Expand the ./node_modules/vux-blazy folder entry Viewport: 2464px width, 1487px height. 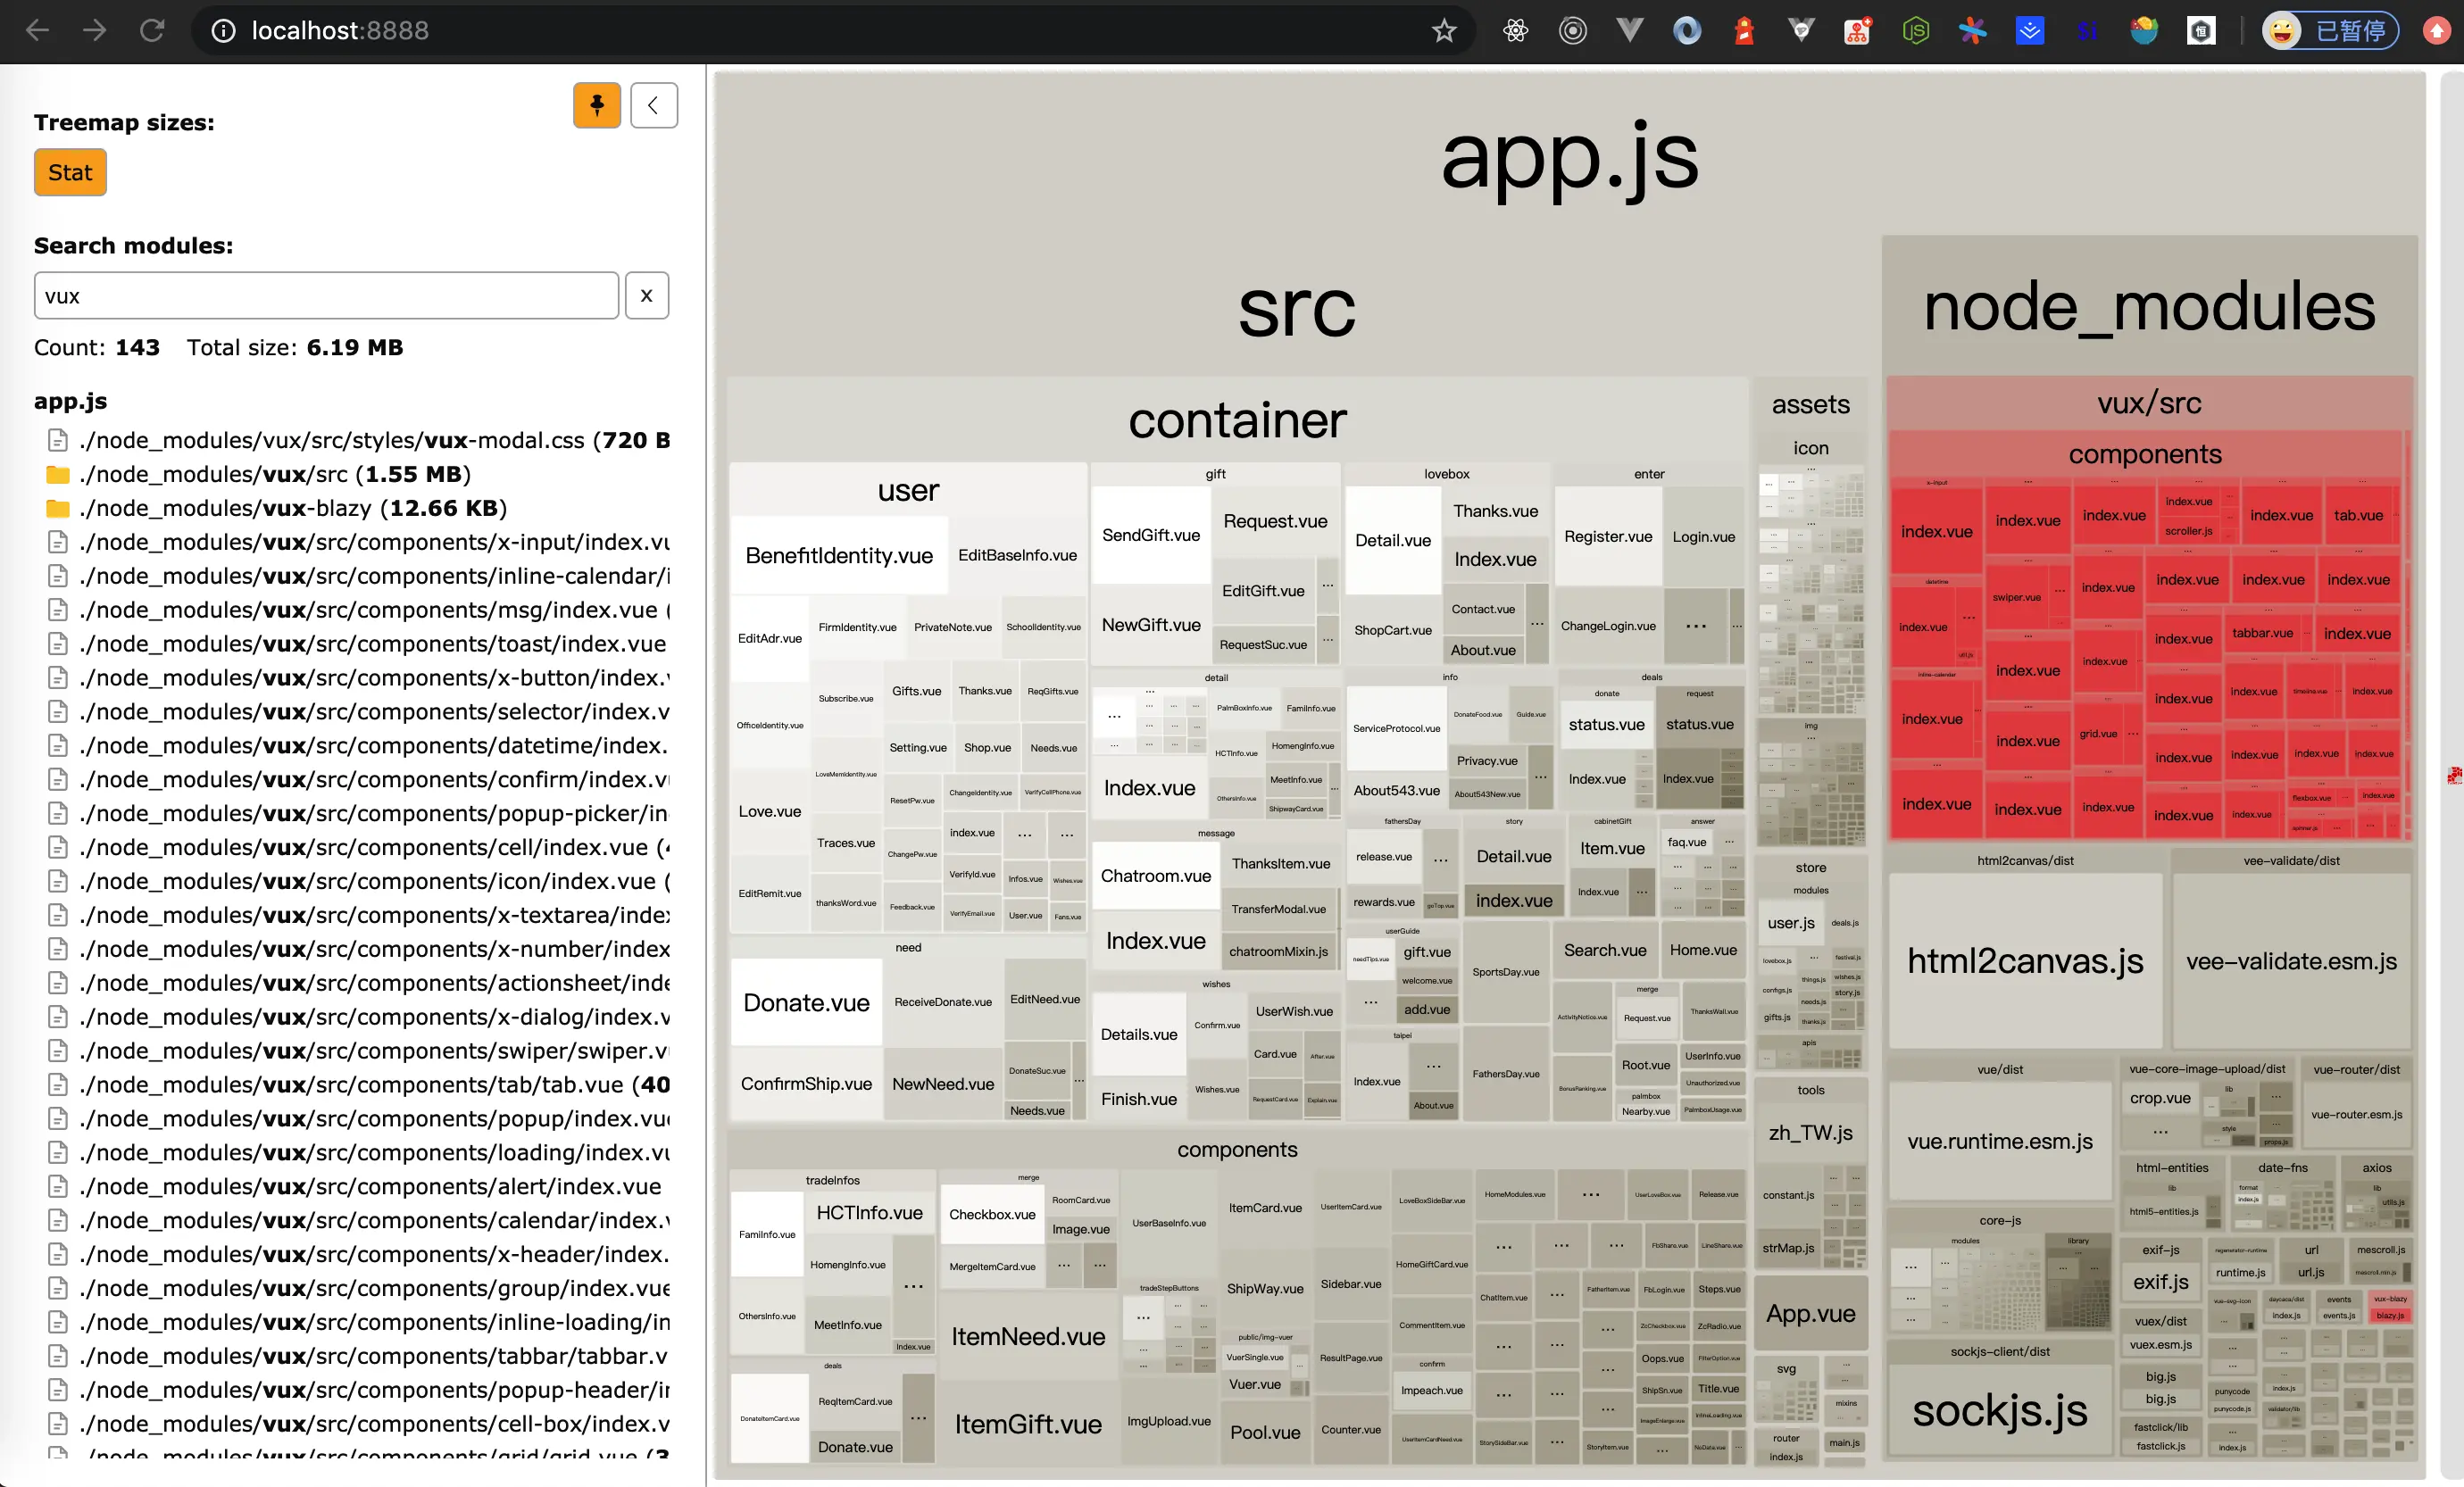[x=293, y=508]
